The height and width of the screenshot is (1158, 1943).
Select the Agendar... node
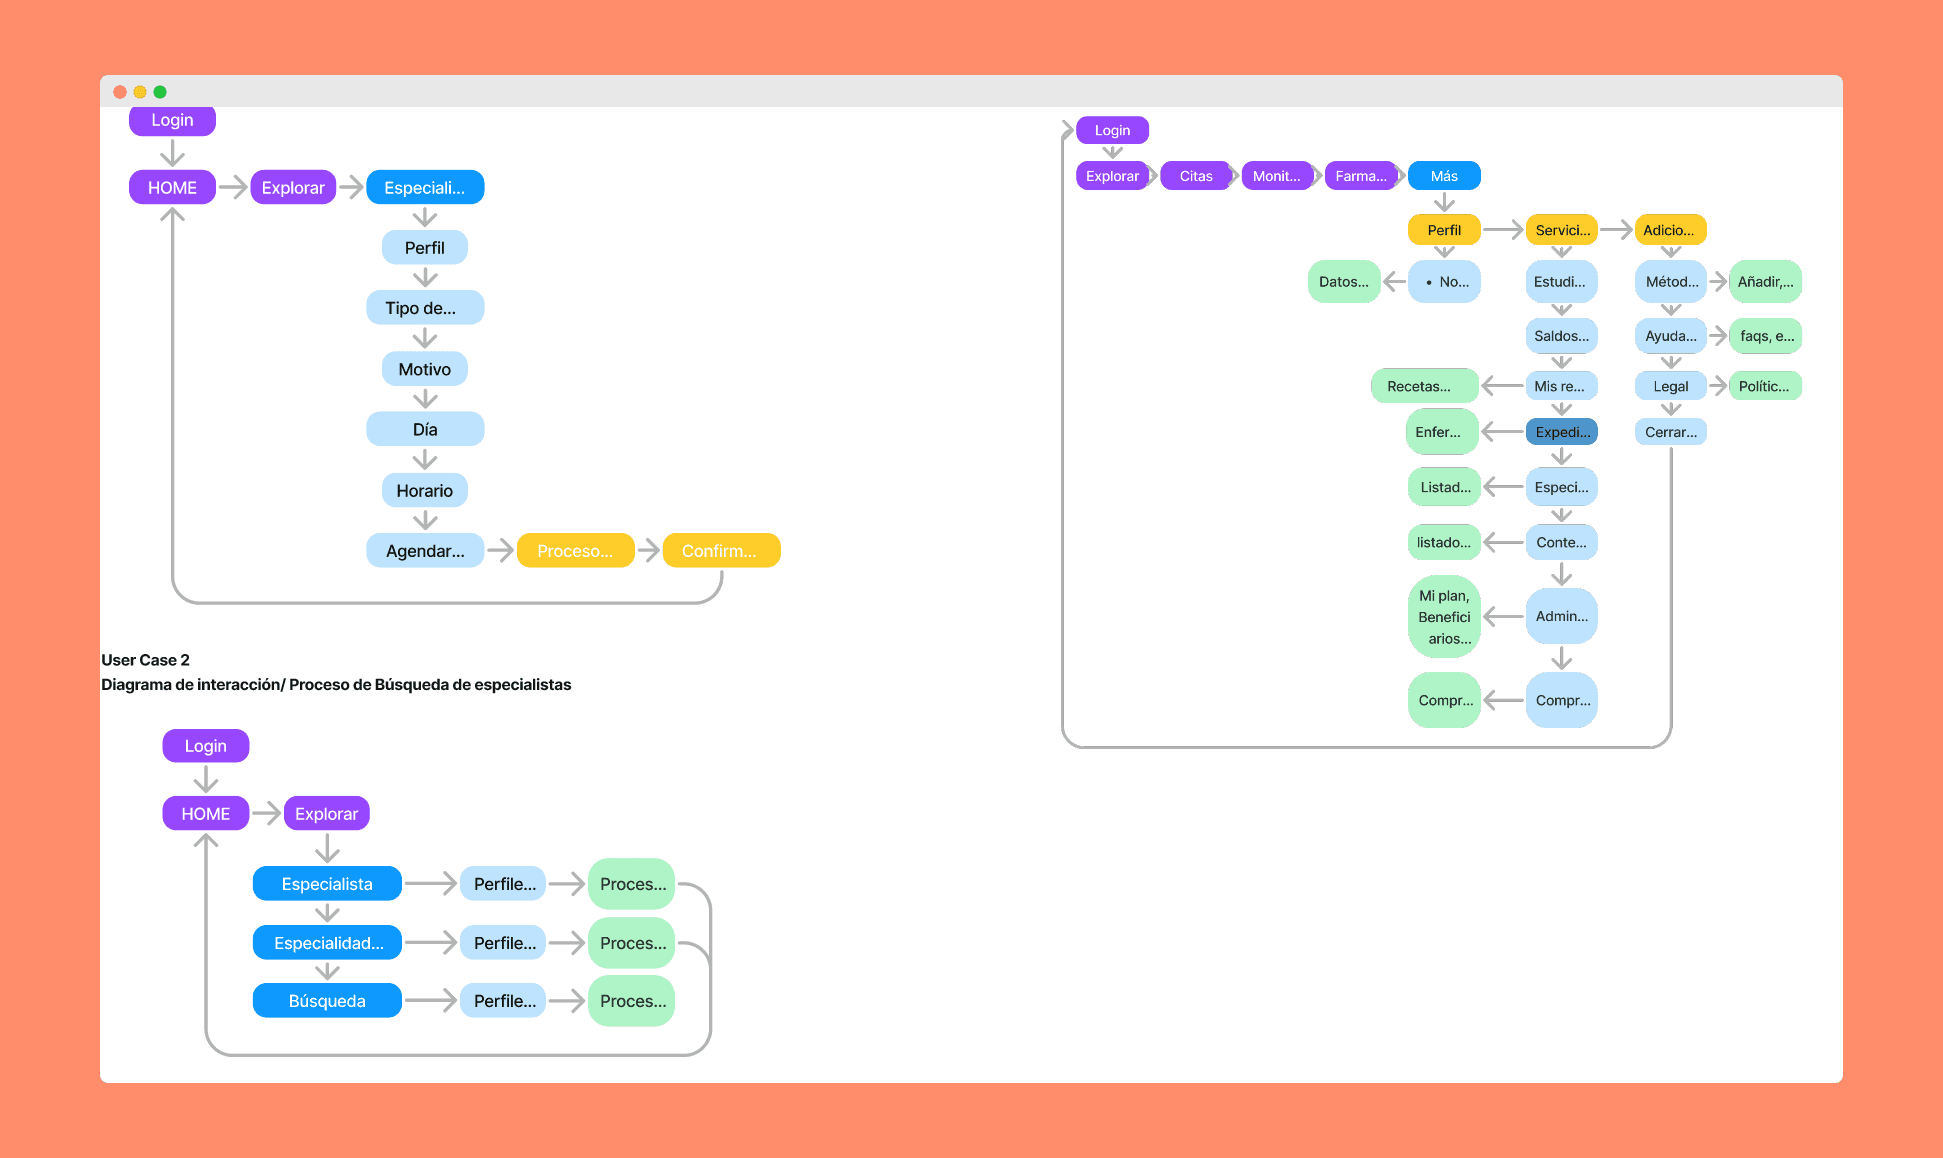tap(425, 551)
